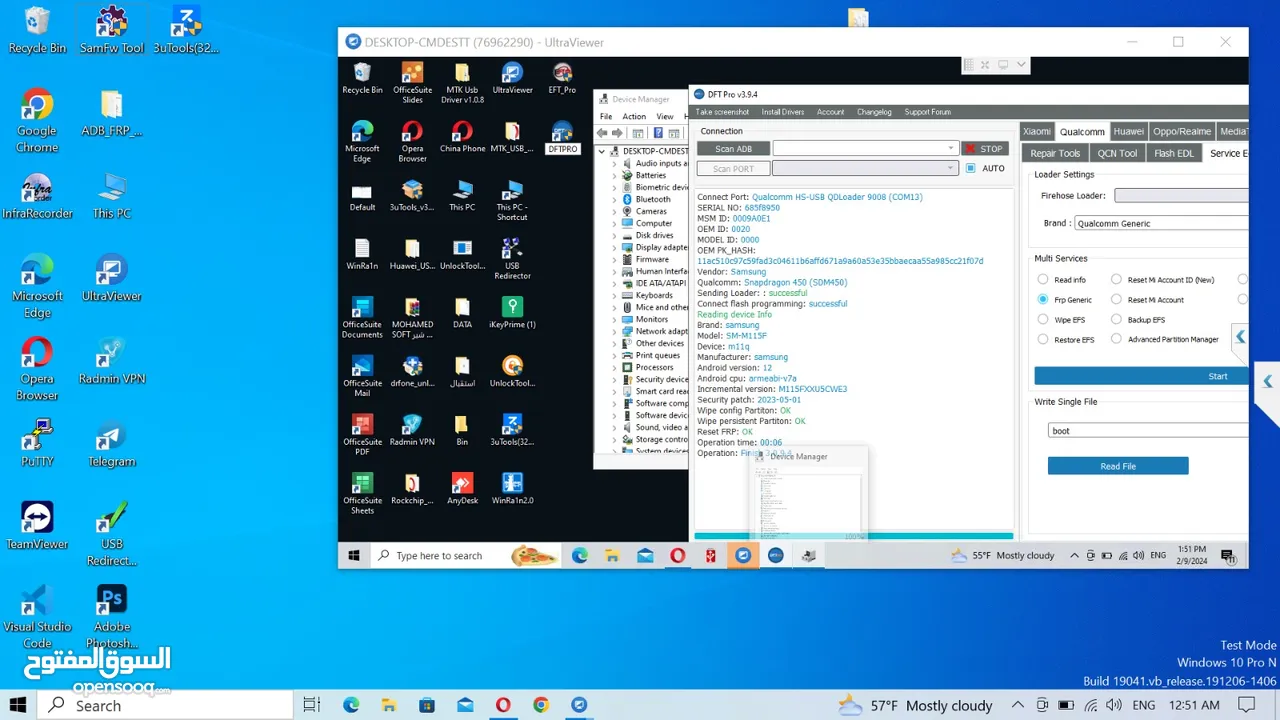The image size is (1280, 720).
Task: Select the Reset Mi Account radio option
Action: [1116, 299]
